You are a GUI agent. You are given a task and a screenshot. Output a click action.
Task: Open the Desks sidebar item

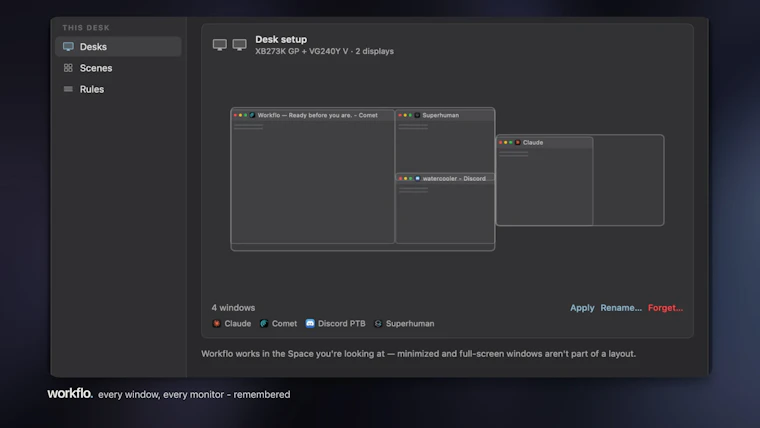tap(118, 47)
